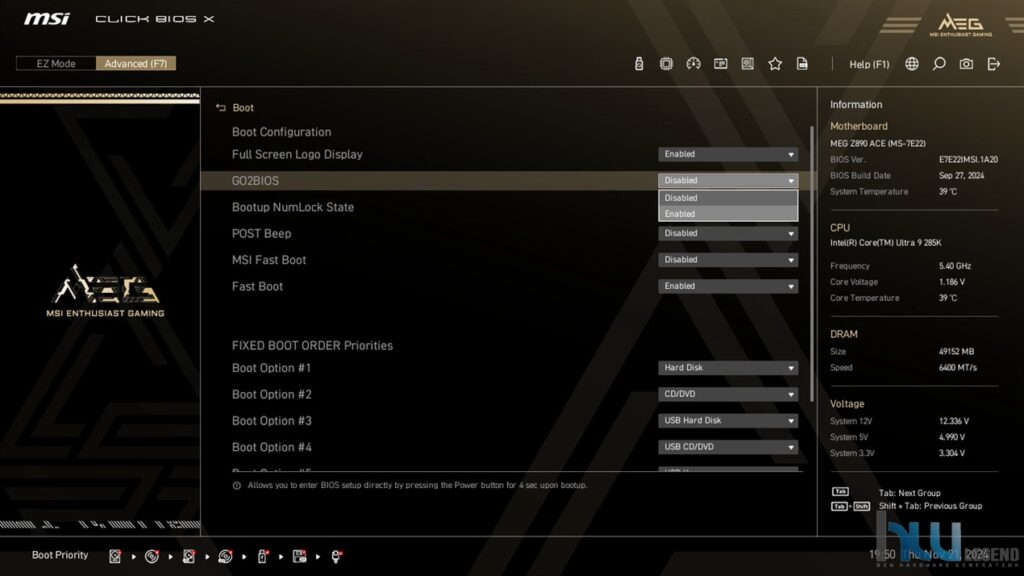This screenshot has width=1024, height=576.
Task: Click the Boot Priority label
Action: 60,555
